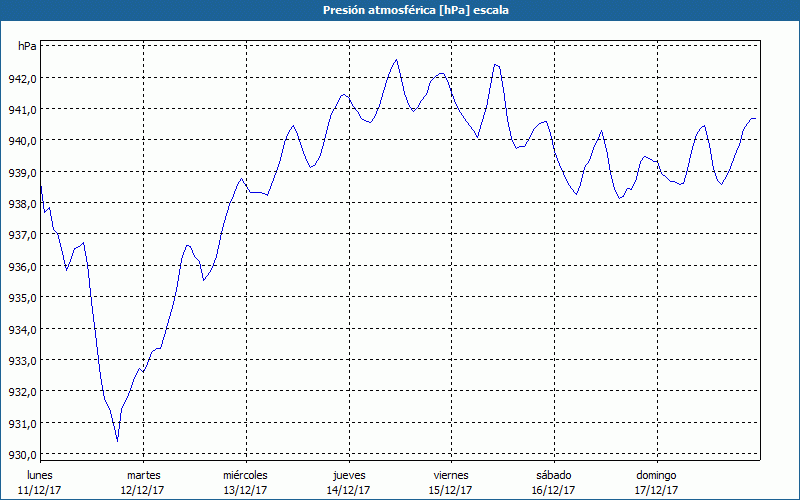
Task: Click the "miércoles" day label
Action: coord(245,474)
